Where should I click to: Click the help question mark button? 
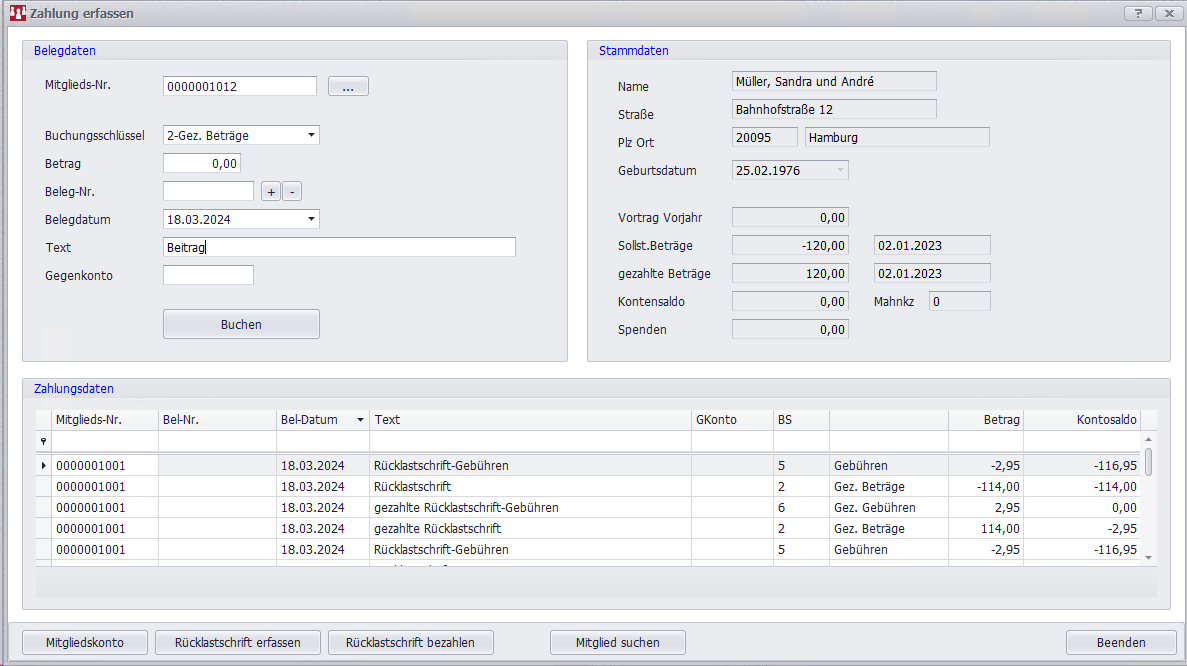[1138, 13]
